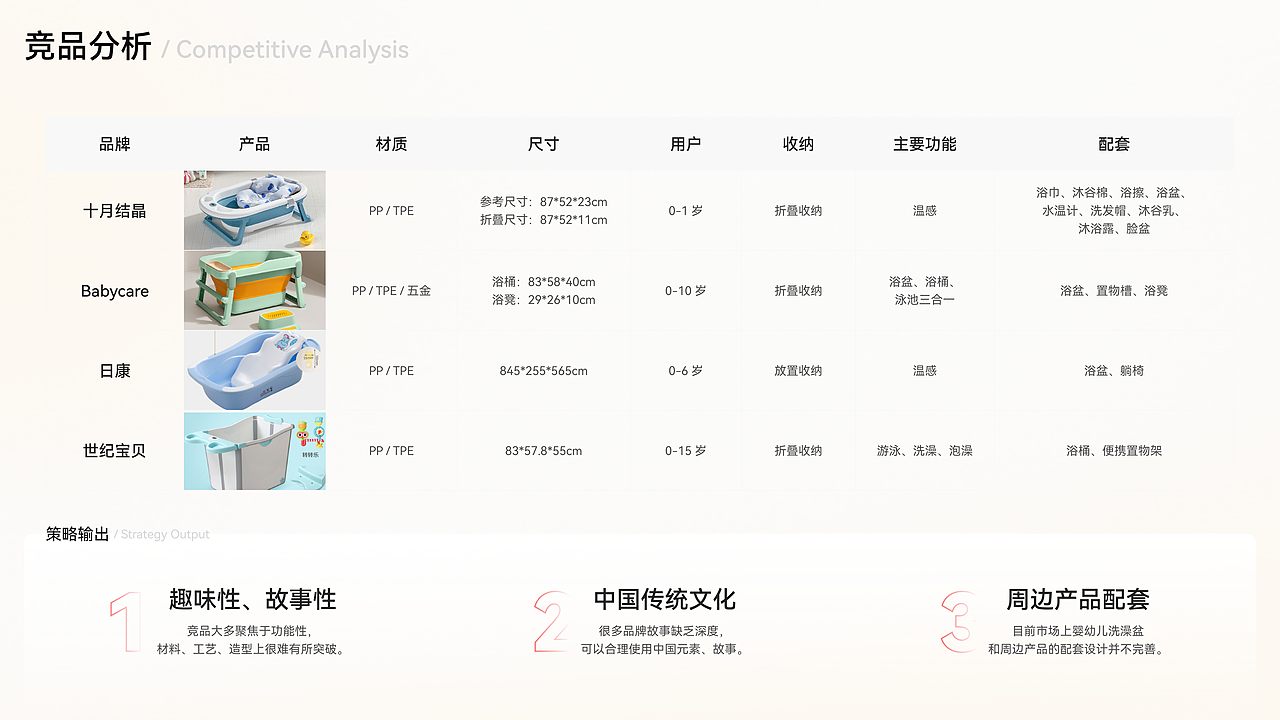Click 十月结晶's PP / TPE material cell

[391, 211]
